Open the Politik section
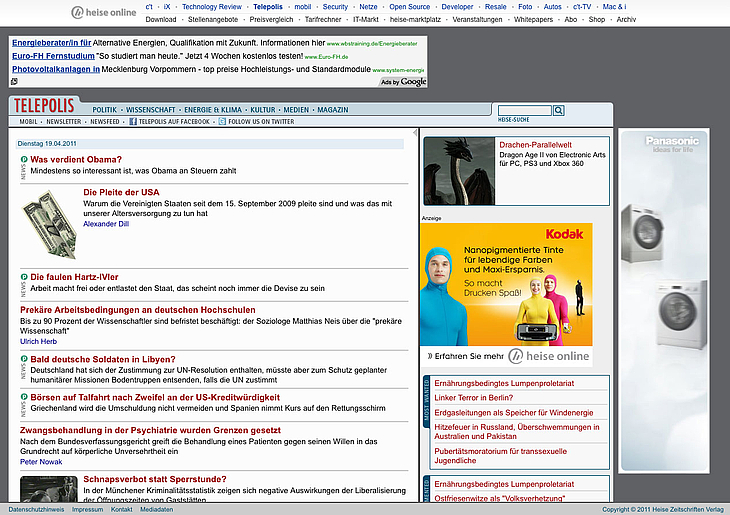This screenshot has height=515, width=730. pos(104,110)
